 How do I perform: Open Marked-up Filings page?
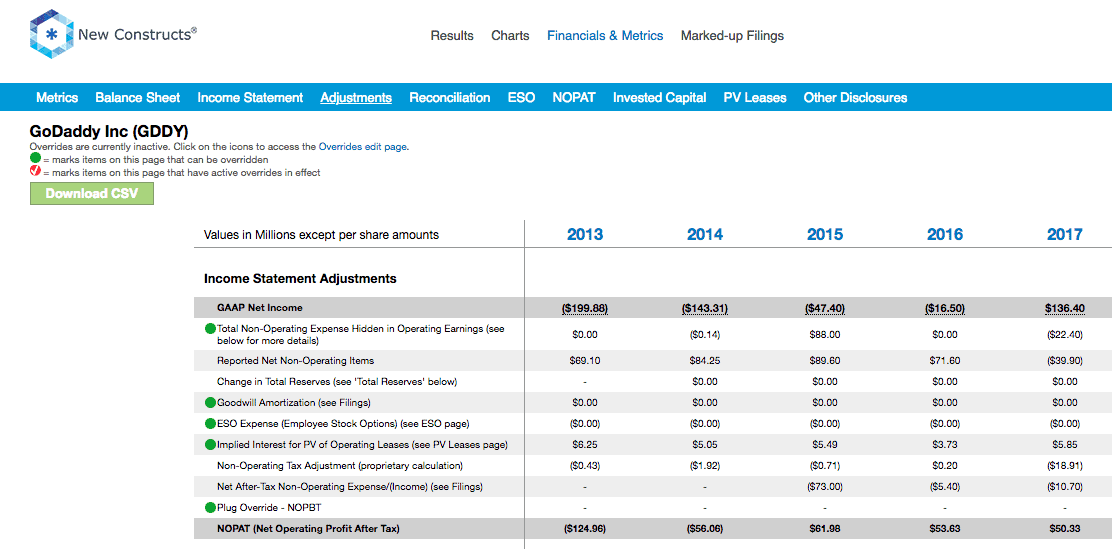coord(732,35)
